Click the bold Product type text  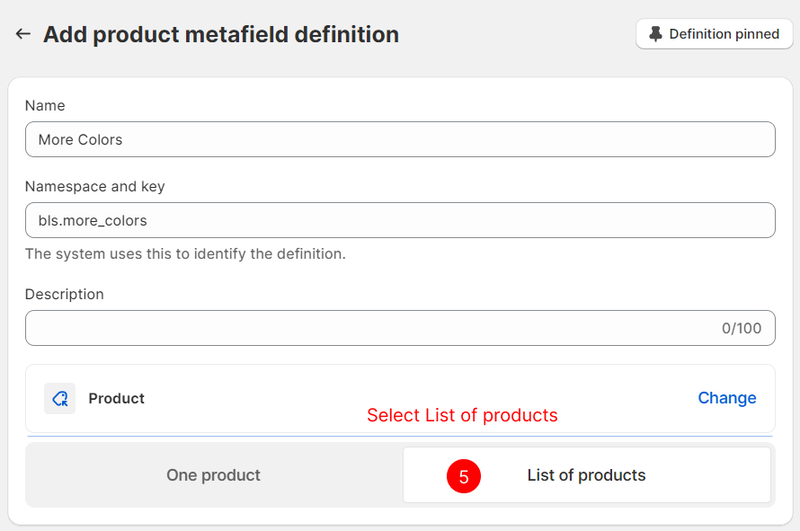point(116,398)
